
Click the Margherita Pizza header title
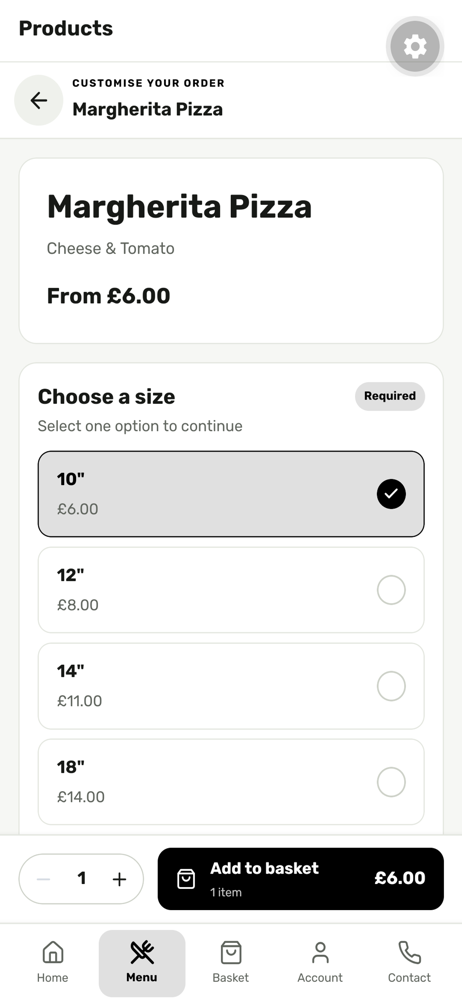[147, 109]
